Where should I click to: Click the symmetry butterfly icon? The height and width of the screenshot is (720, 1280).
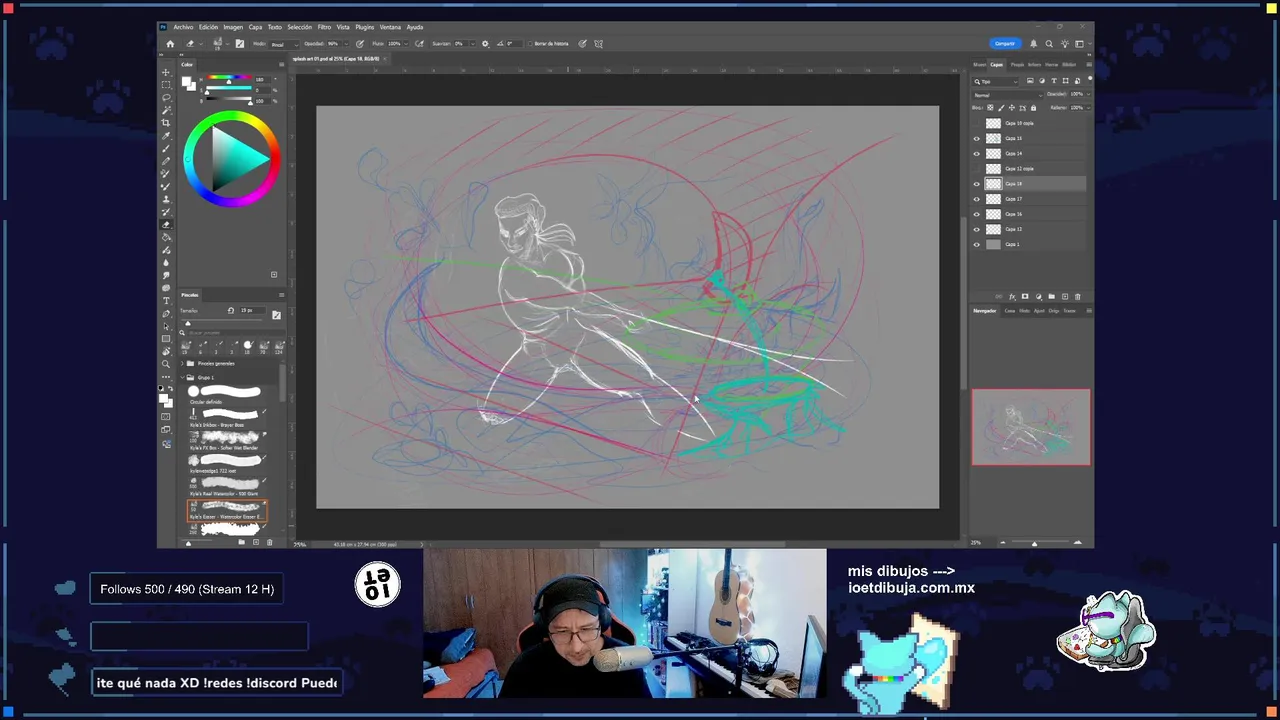pyautogui.click(x=598, y=44)
